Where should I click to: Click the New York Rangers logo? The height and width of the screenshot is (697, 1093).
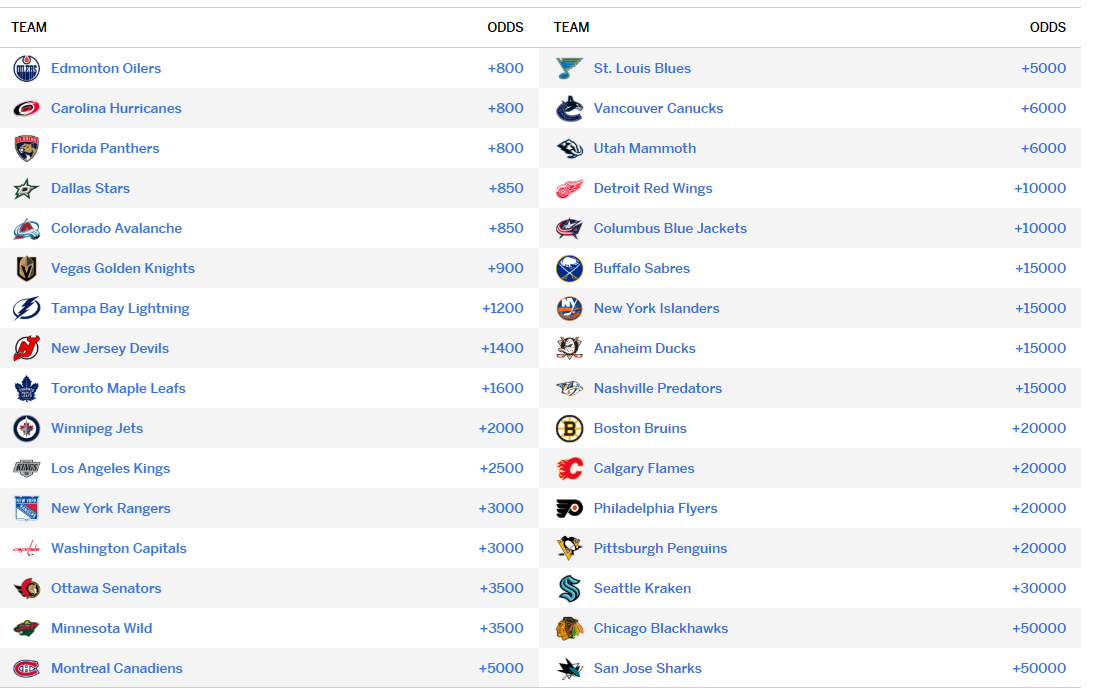tap(26, 508)
